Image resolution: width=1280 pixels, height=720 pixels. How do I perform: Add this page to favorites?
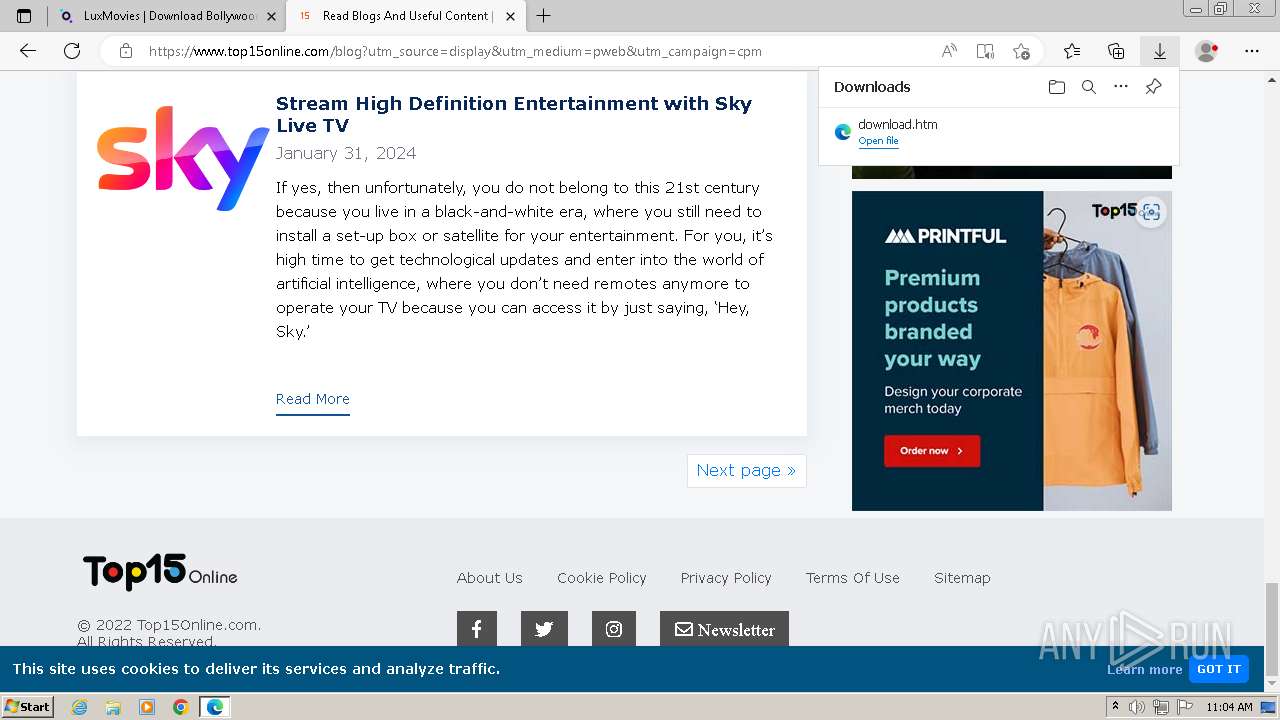pyautogui.click(x=1021, y=51)
